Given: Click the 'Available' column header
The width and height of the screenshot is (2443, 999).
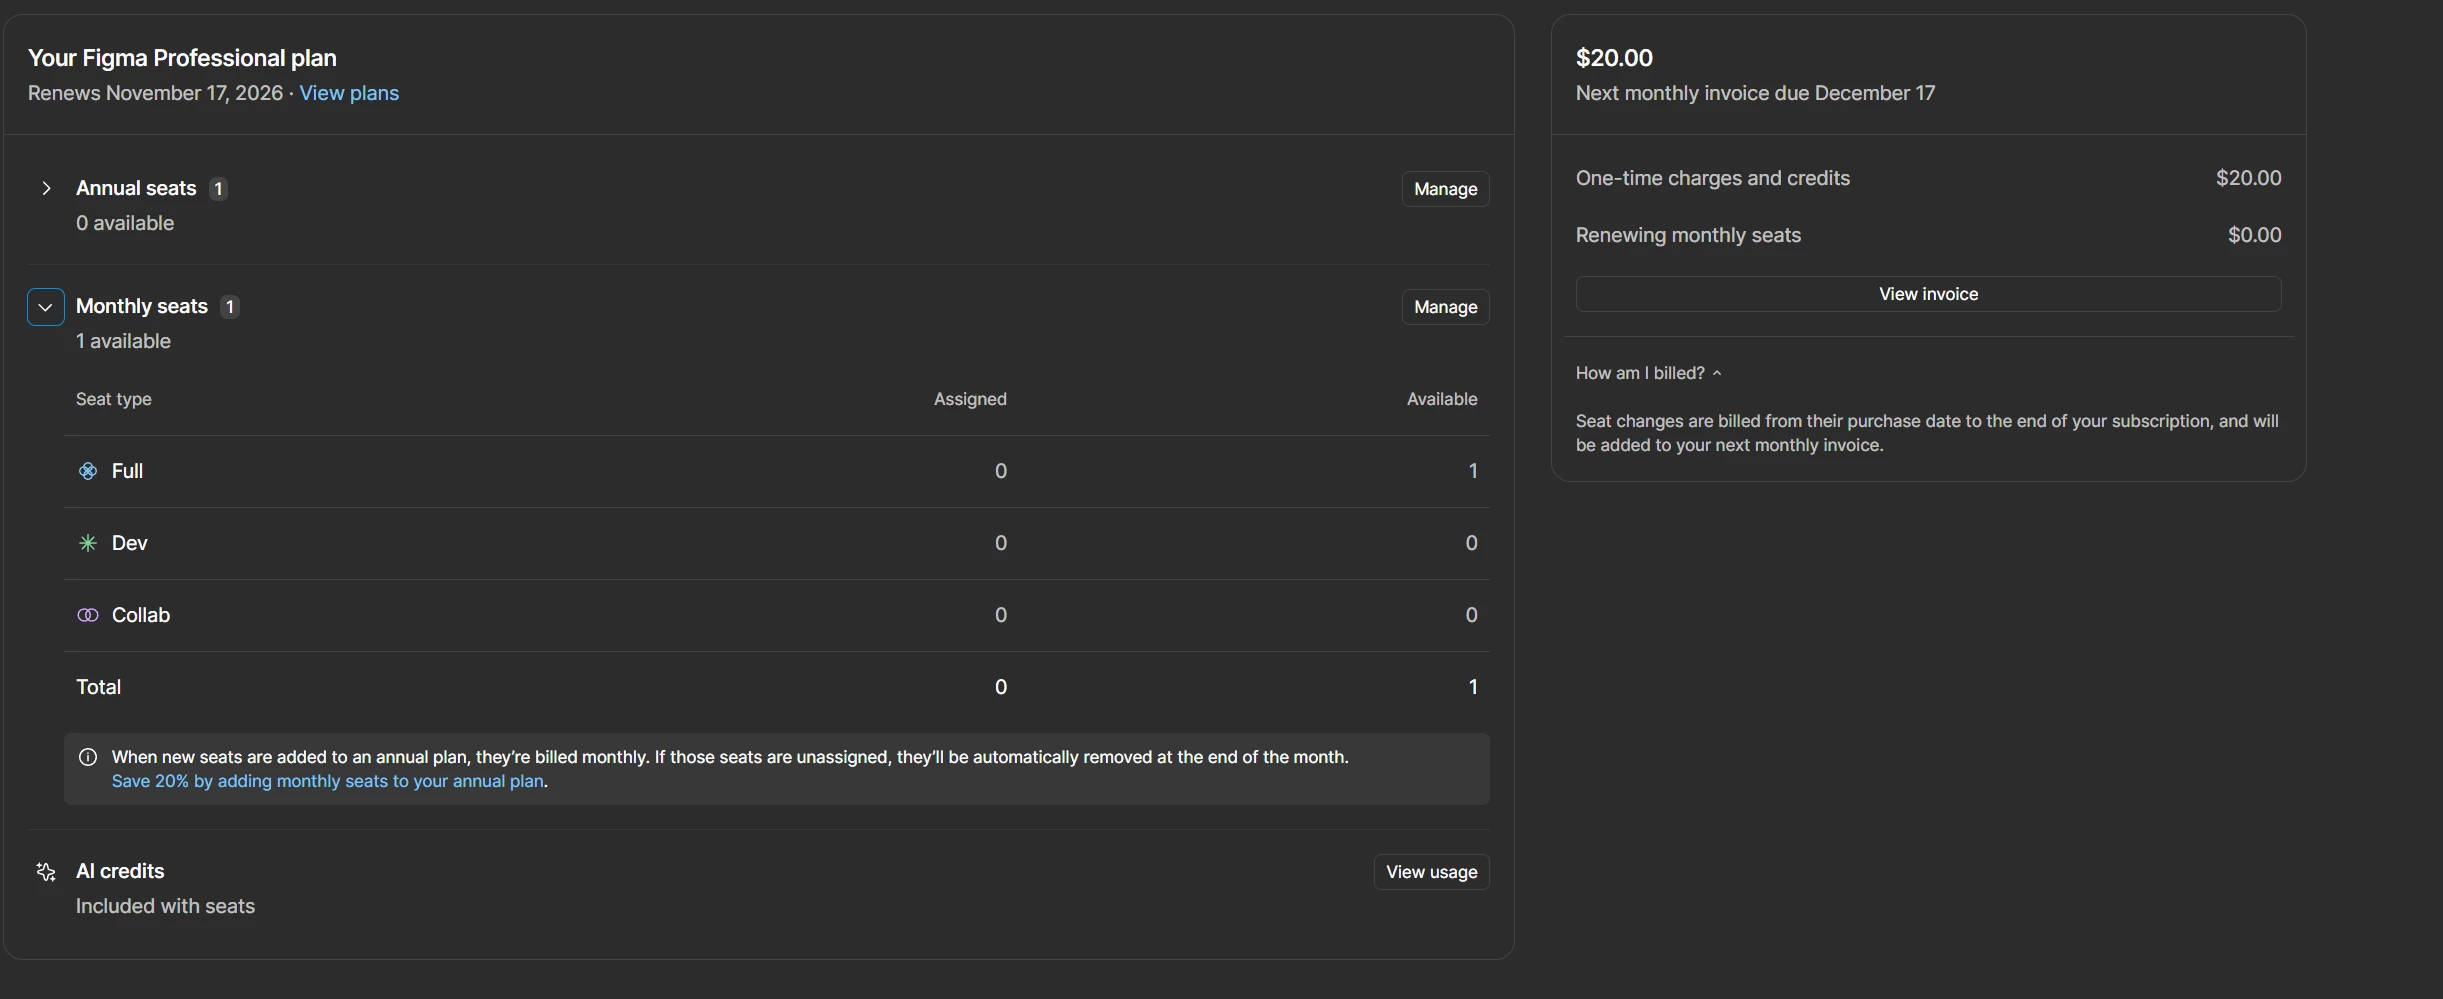Looking at the screenshot, I should point(1442,399).
